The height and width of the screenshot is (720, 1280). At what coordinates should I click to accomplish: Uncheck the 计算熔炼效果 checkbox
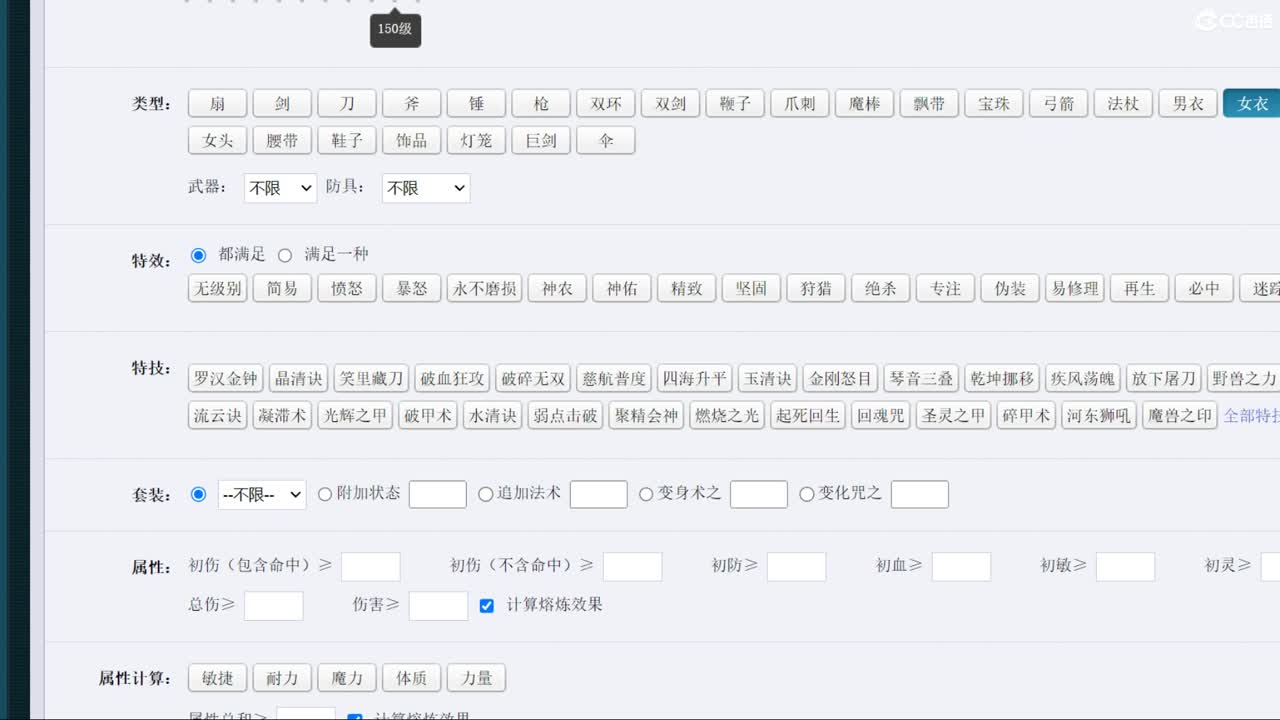tap(486, 605)
